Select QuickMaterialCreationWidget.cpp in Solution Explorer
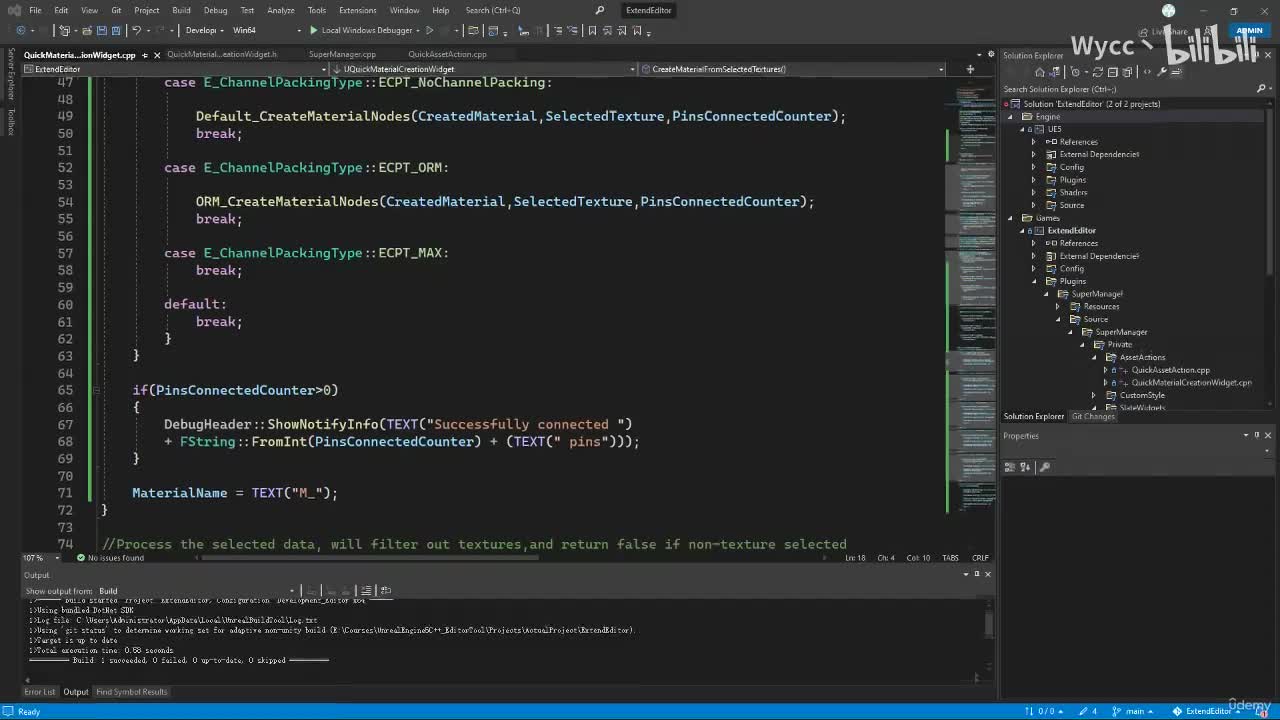1280x720 pixels. [x=1191, y=382]
